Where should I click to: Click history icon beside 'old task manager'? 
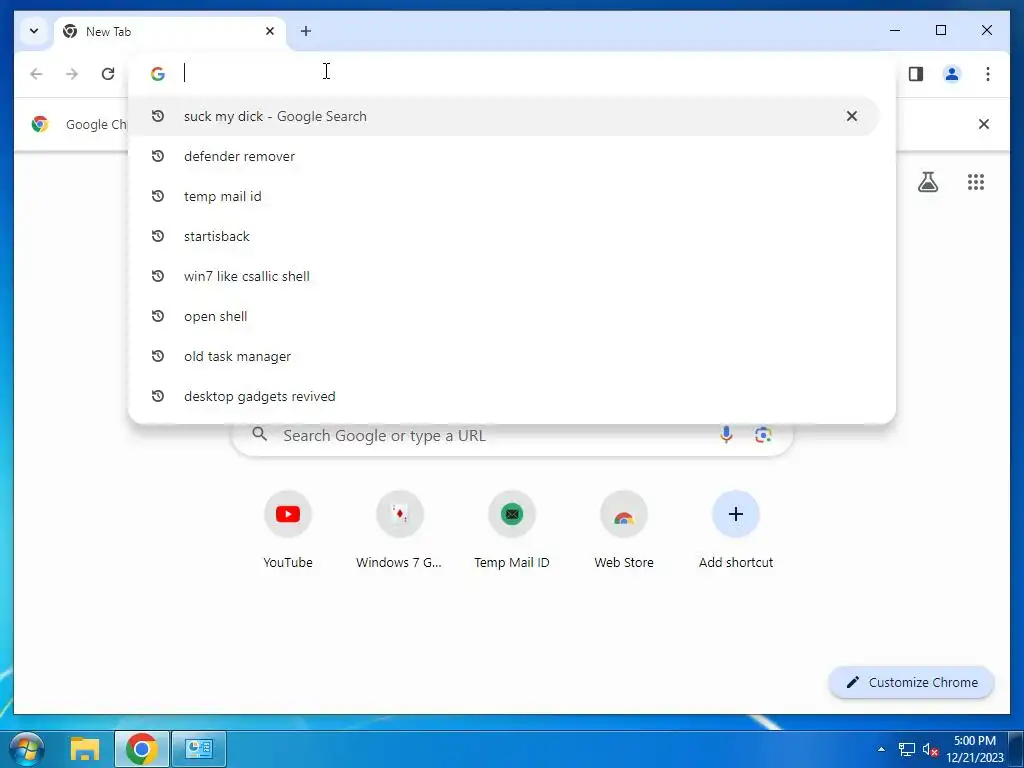(x=157, y=356)
